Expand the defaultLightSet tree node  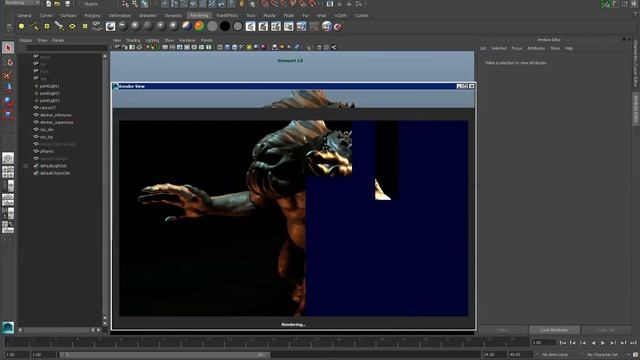click(26, 166)
